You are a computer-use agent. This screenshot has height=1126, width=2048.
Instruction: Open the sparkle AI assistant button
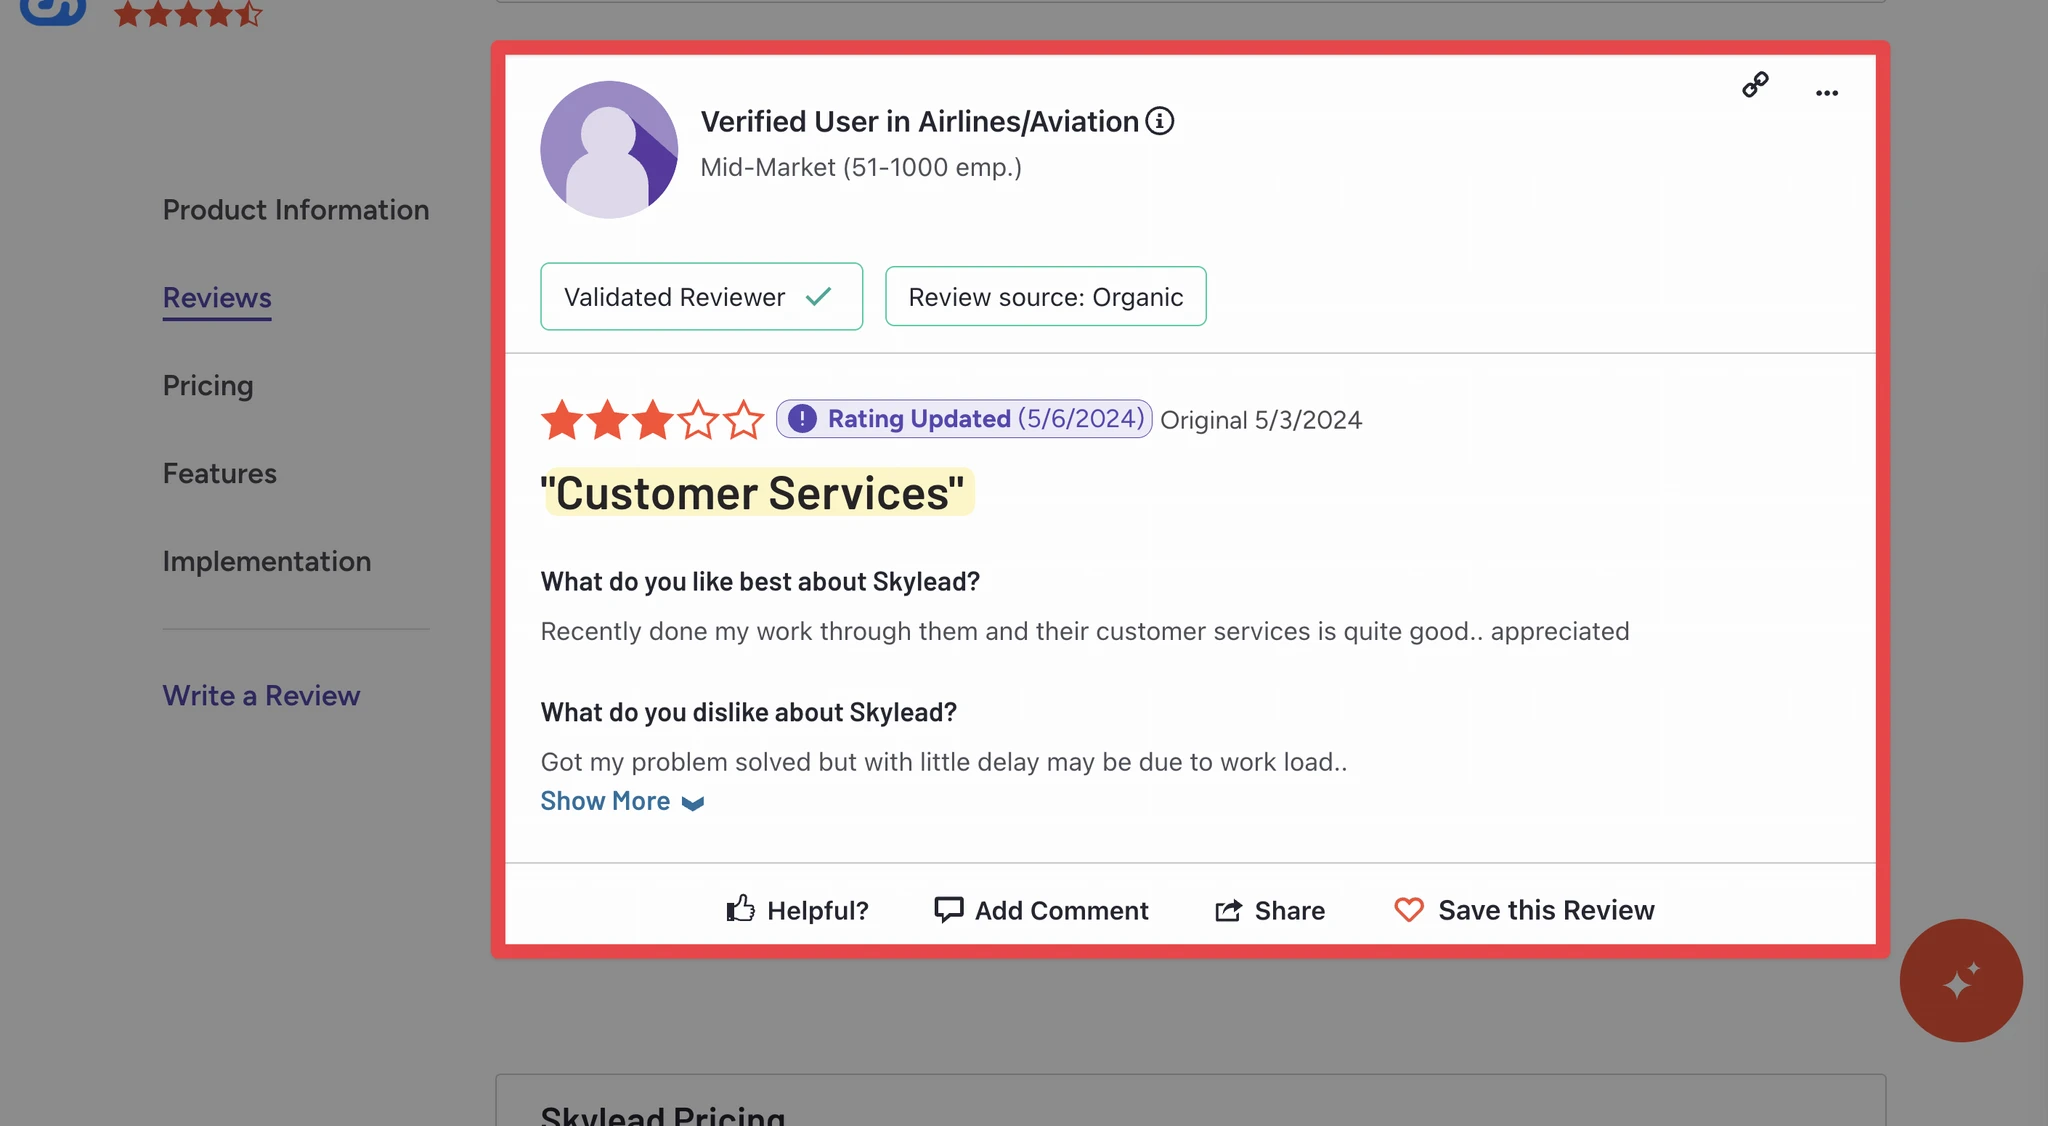click(1961, 981)
